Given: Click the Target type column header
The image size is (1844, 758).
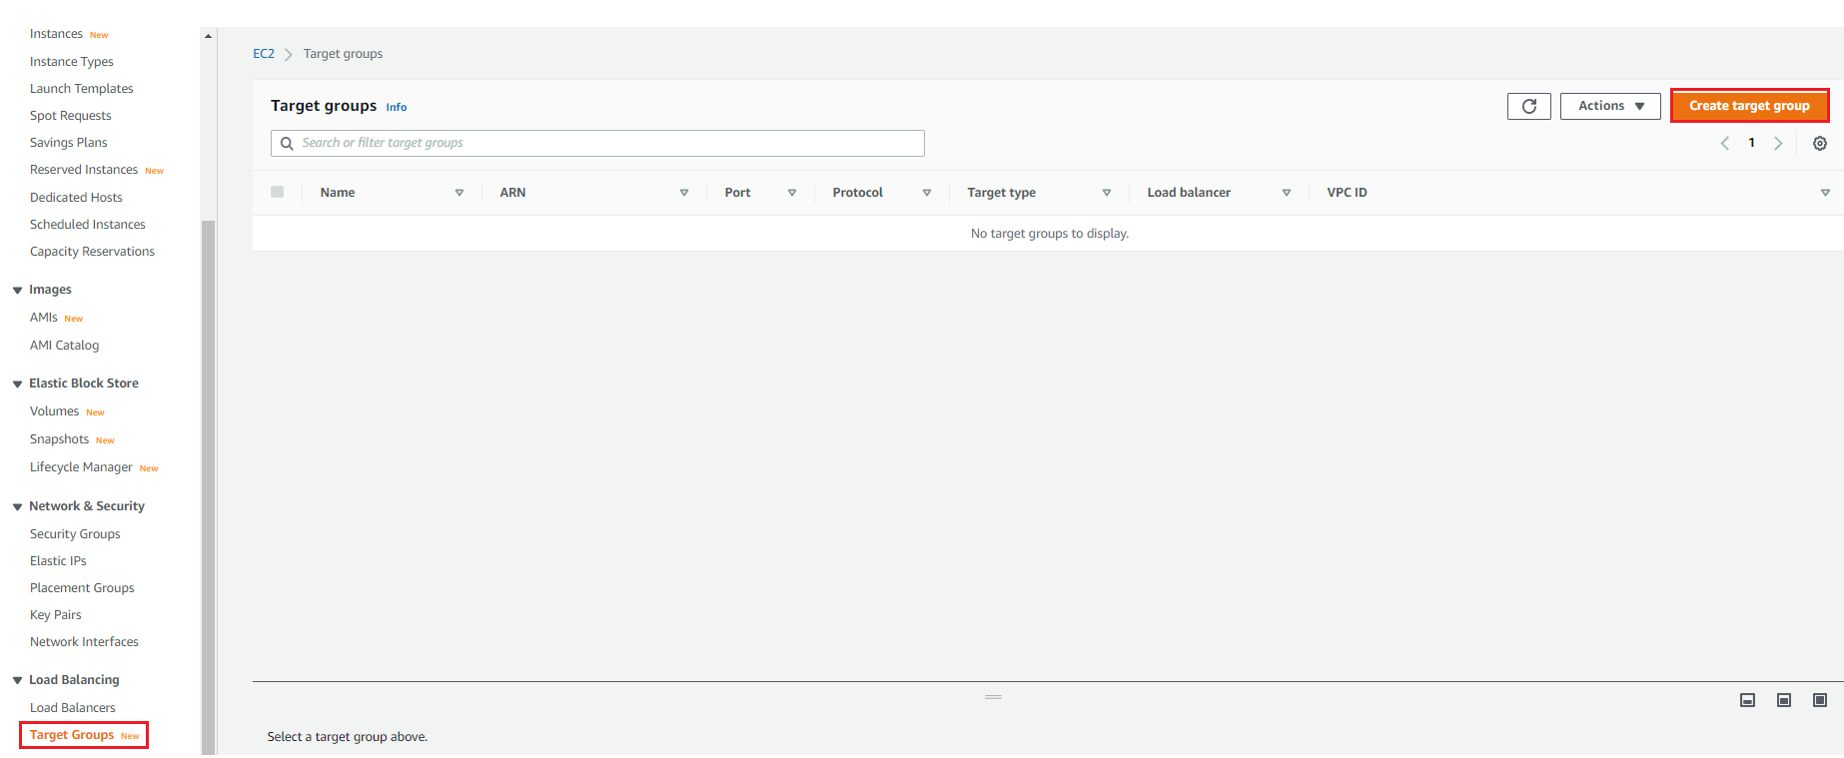Looking at the screenshot, I should click(x=1001, y=193).
